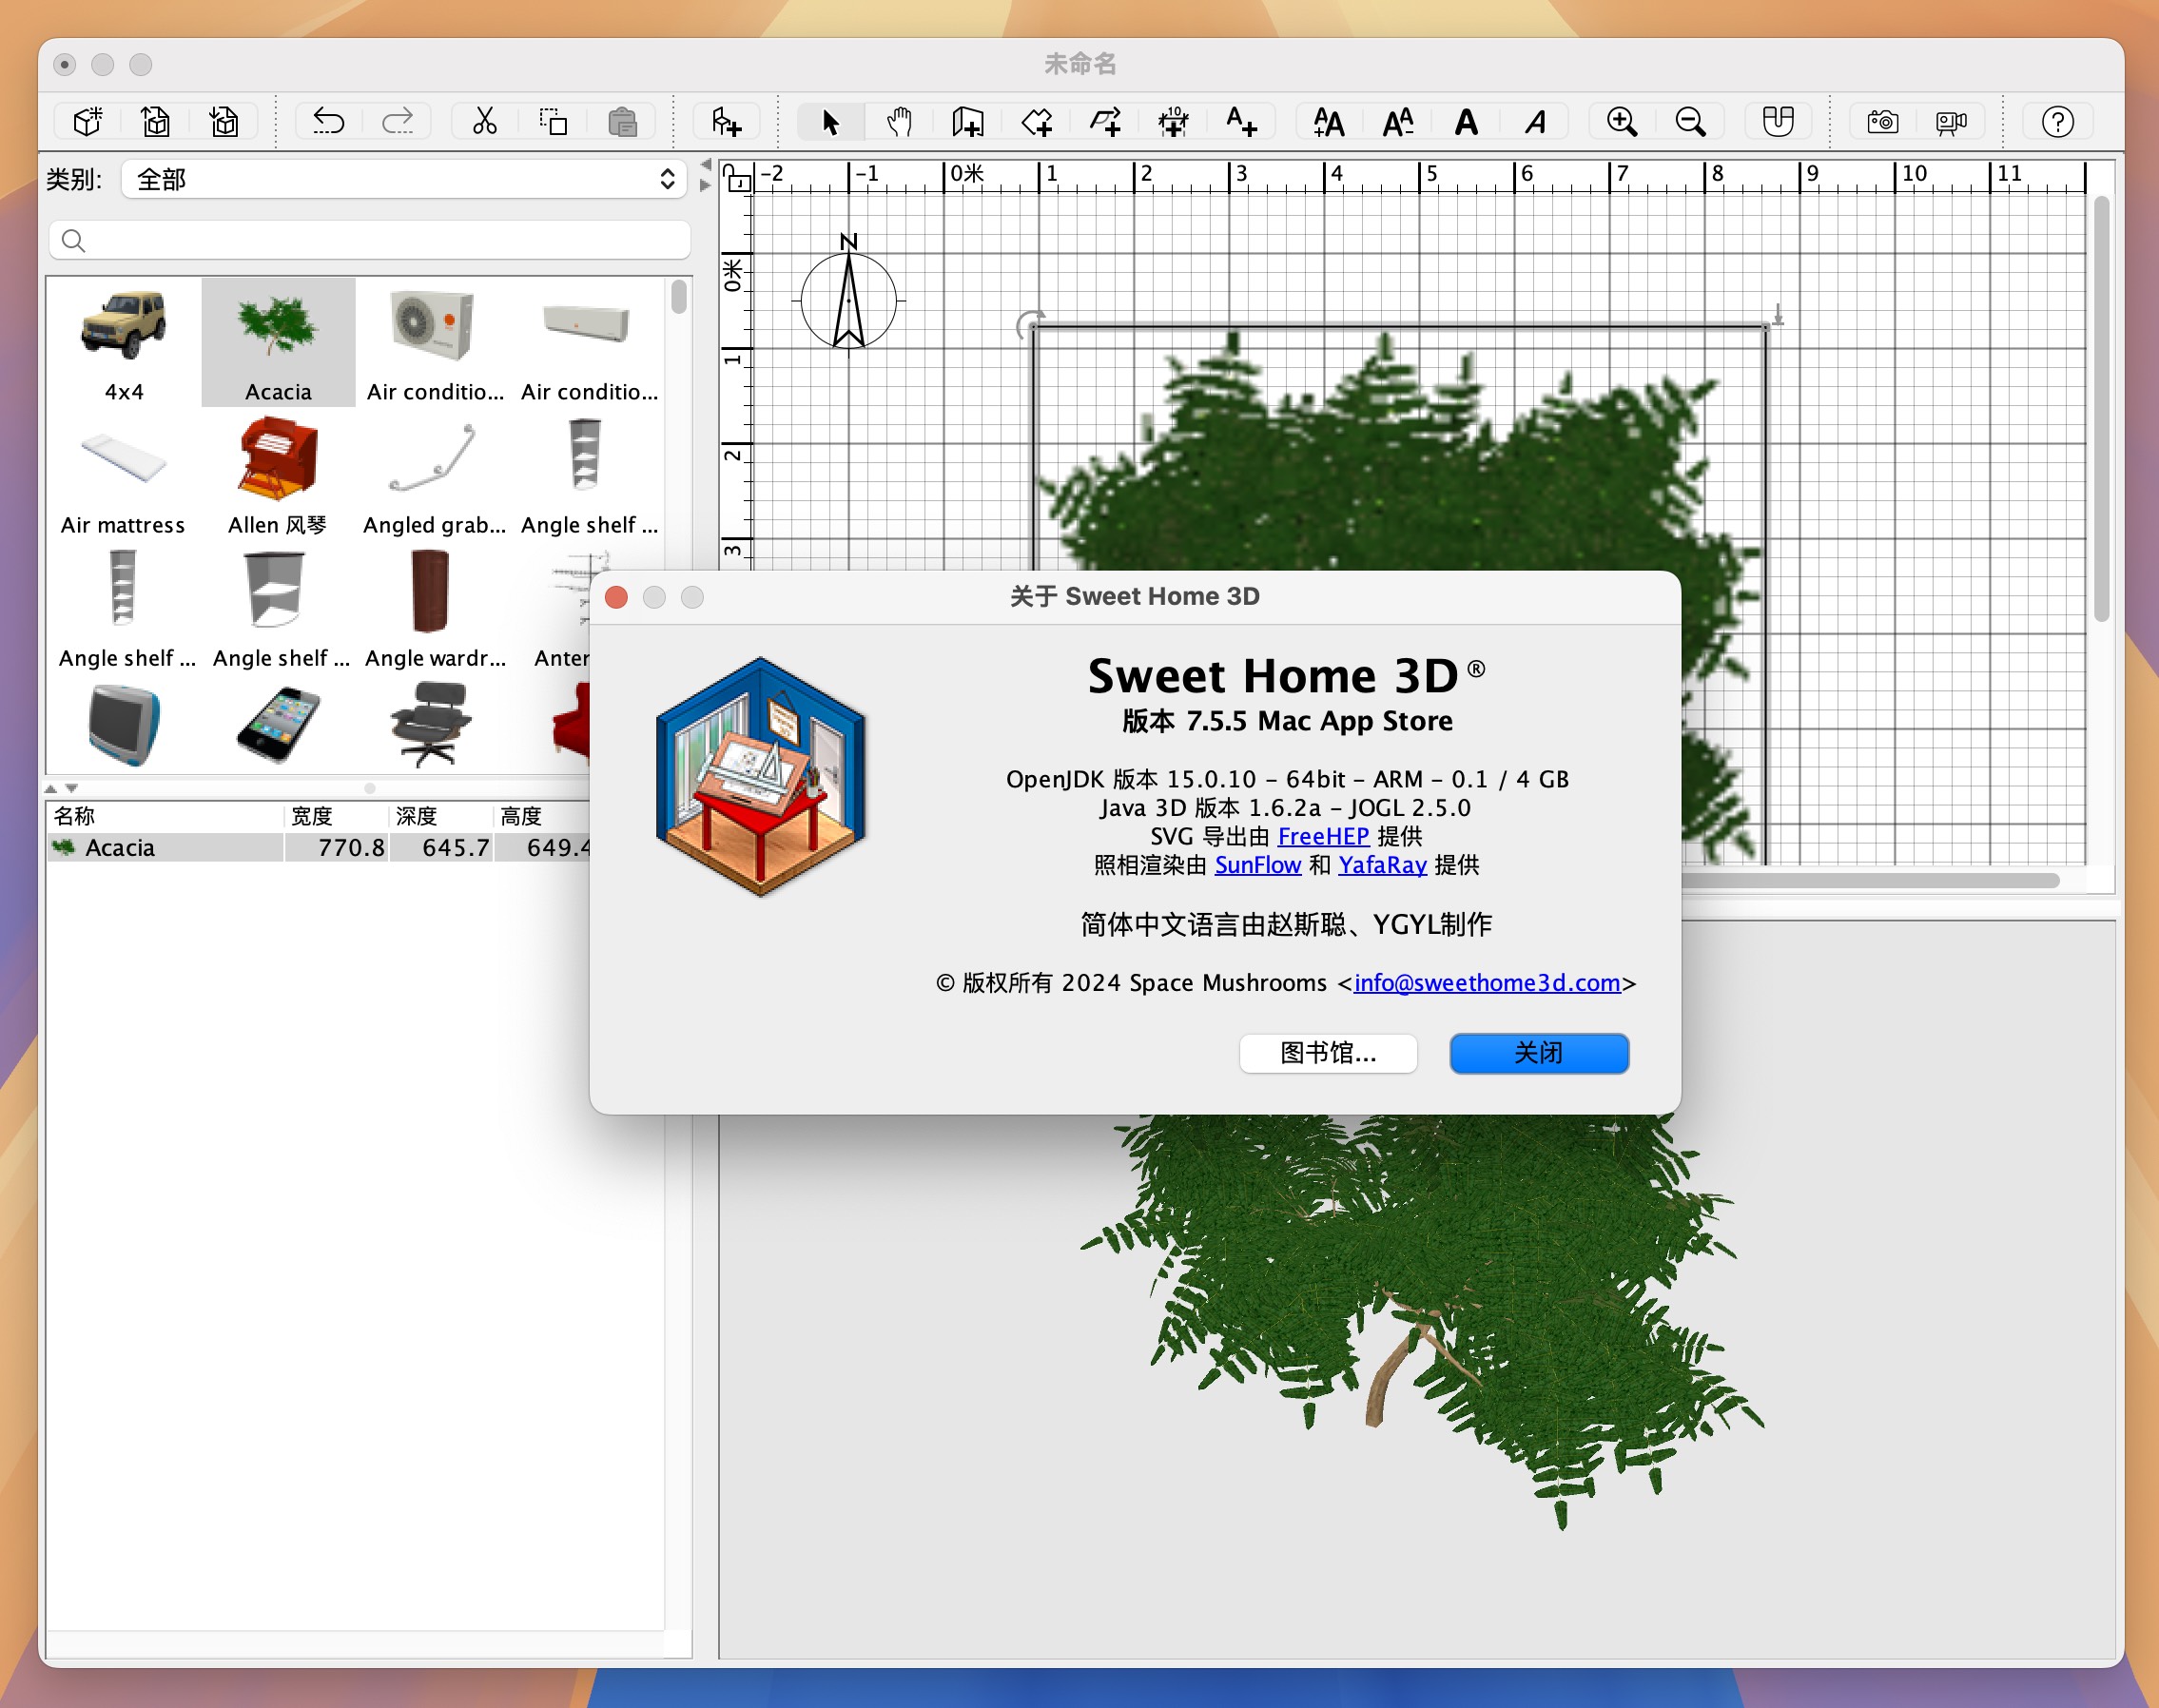
Task: Click the Zoom in magnifier icon
Action: [x=1622, y=122]
